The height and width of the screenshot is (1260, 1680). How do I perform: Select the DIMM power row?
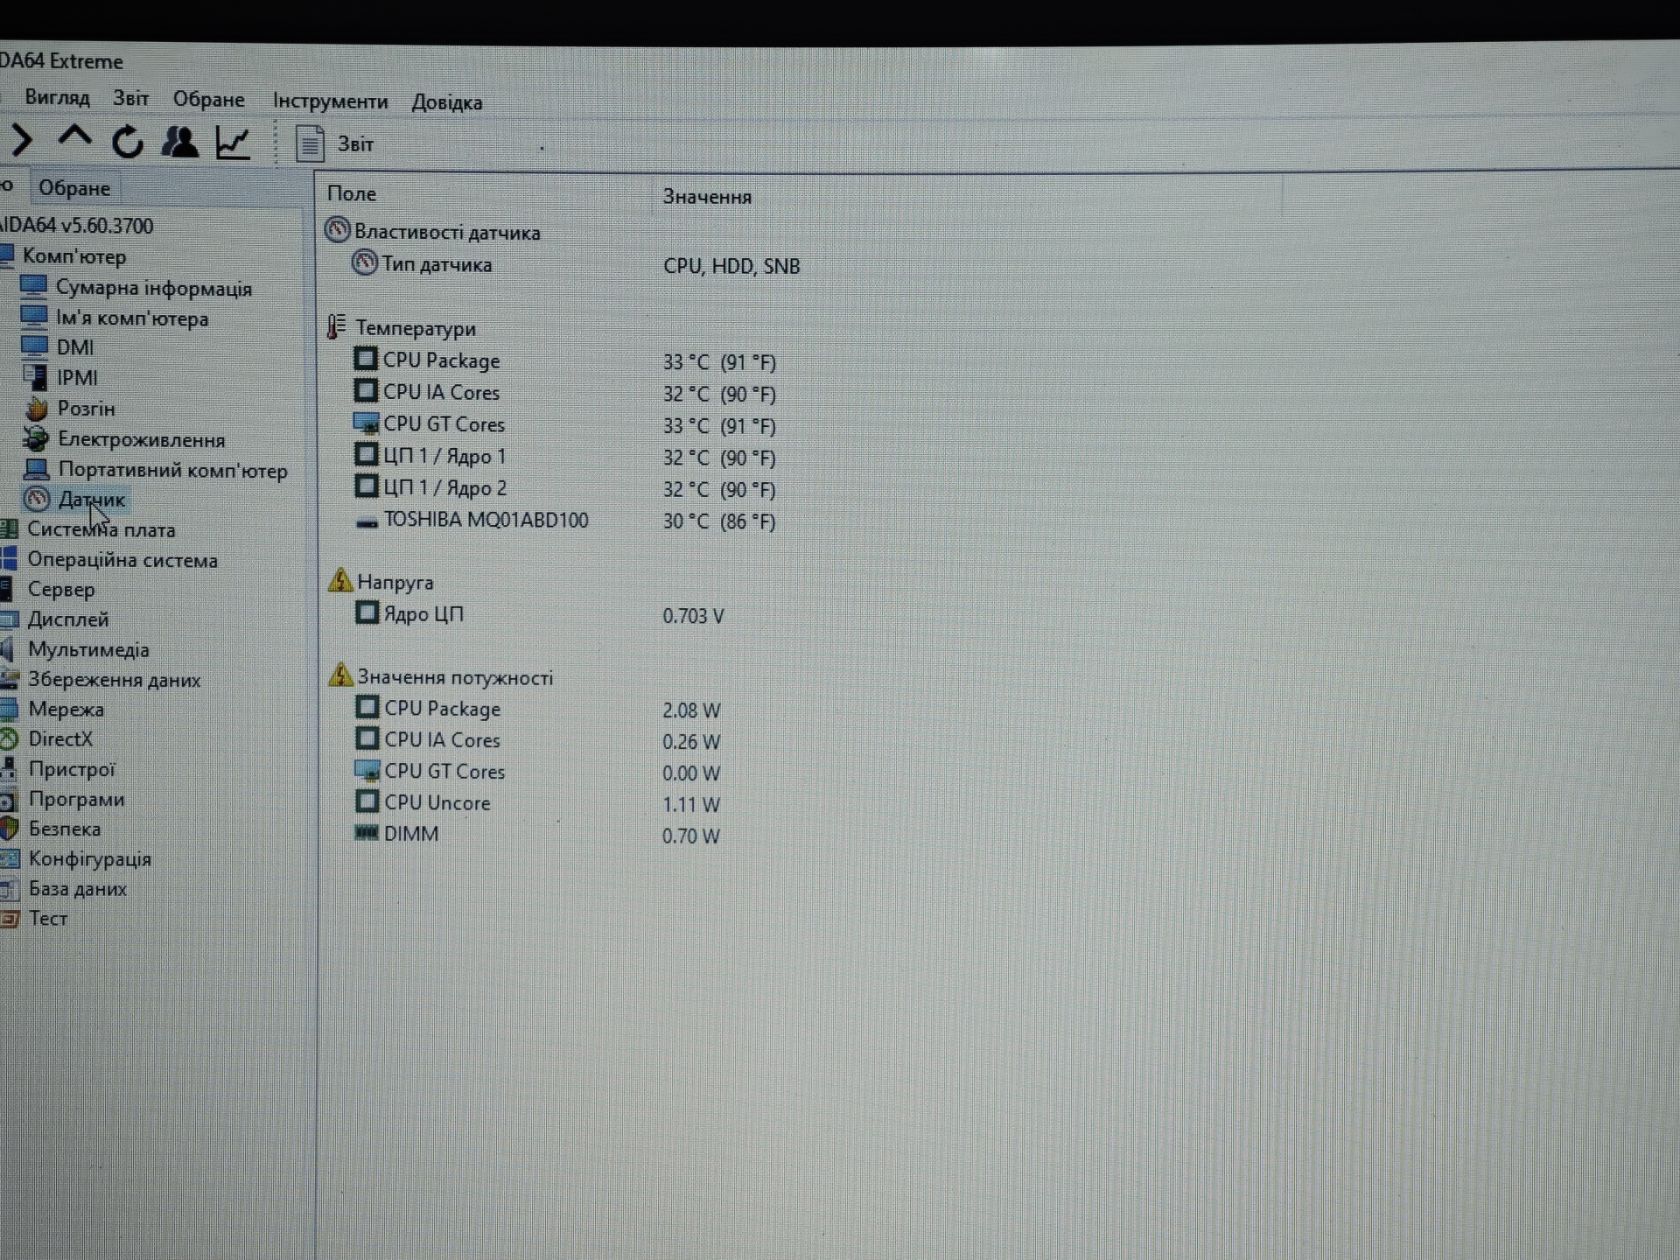coord(538,834)
